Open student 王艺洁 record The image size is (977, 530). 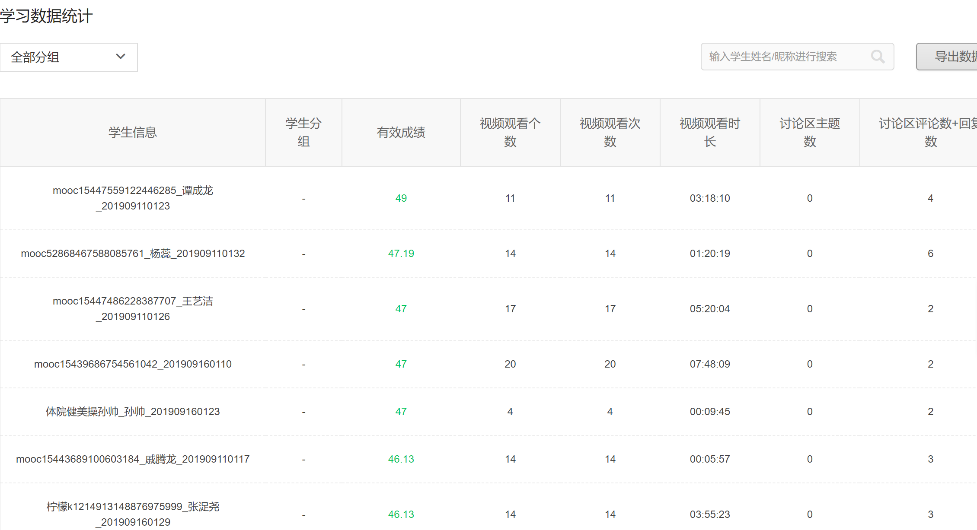click(133, 309)
